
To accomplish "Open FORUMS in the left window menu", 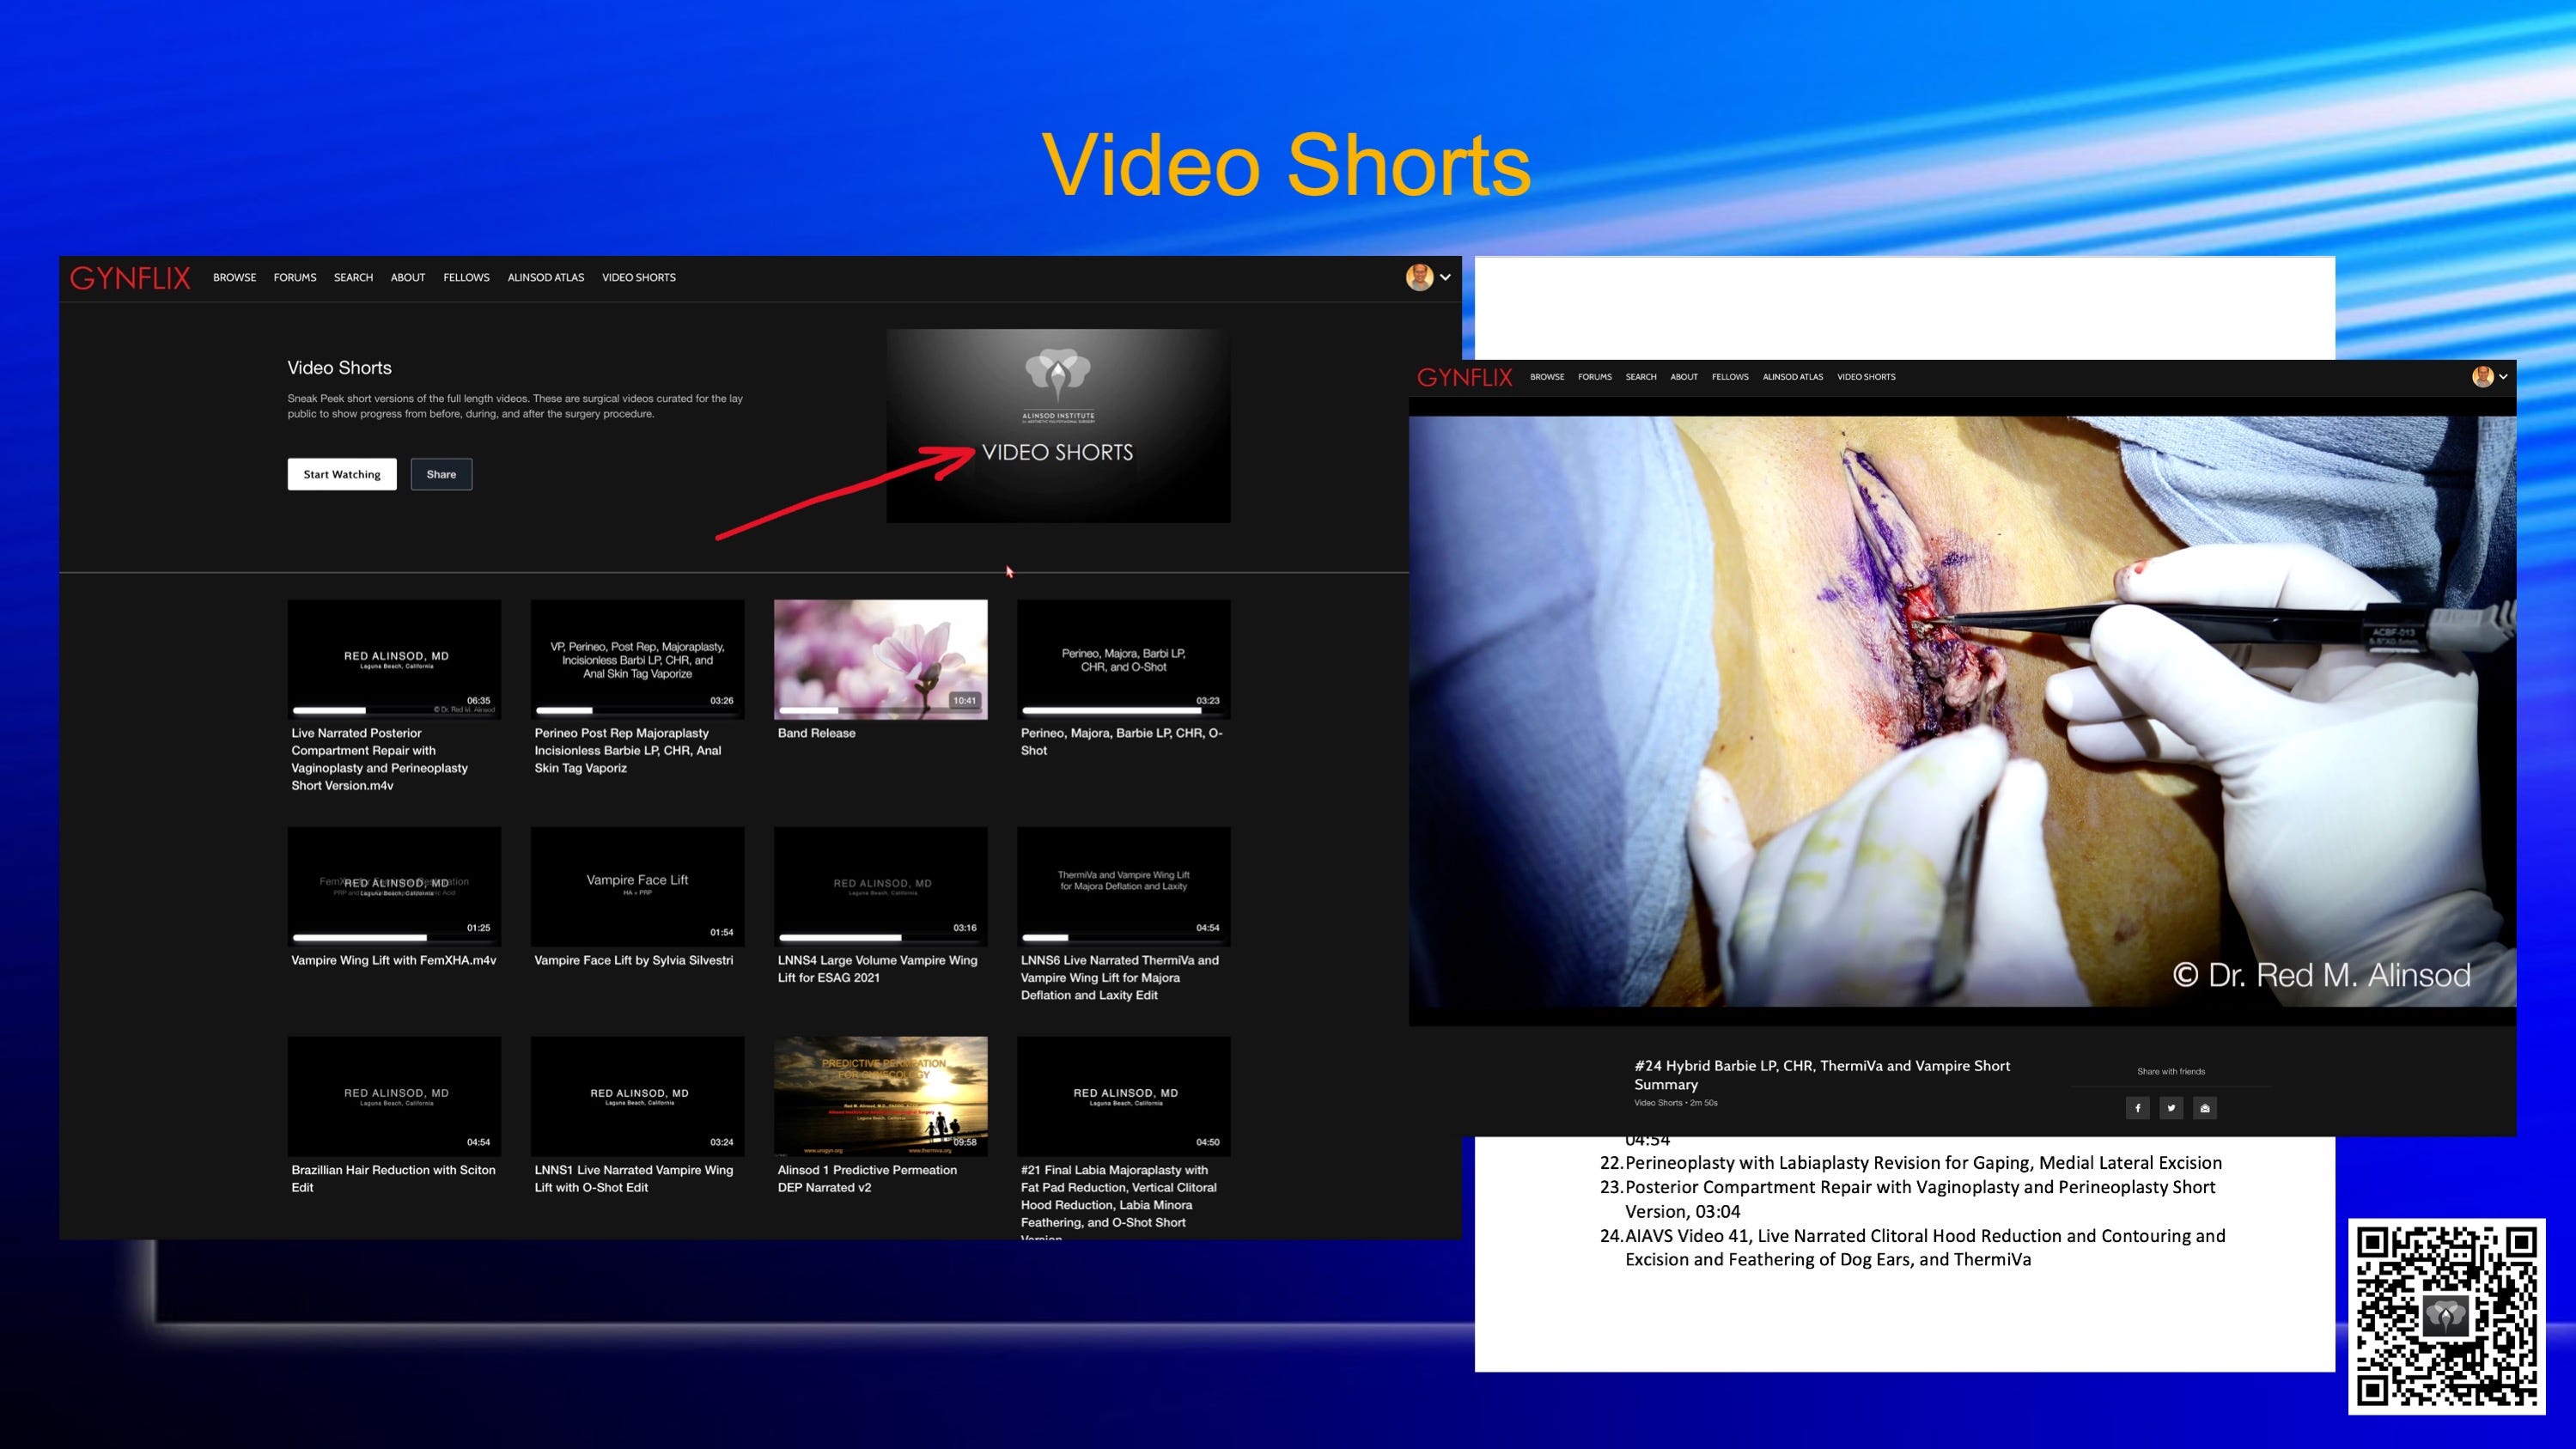I will pos(295,277).
